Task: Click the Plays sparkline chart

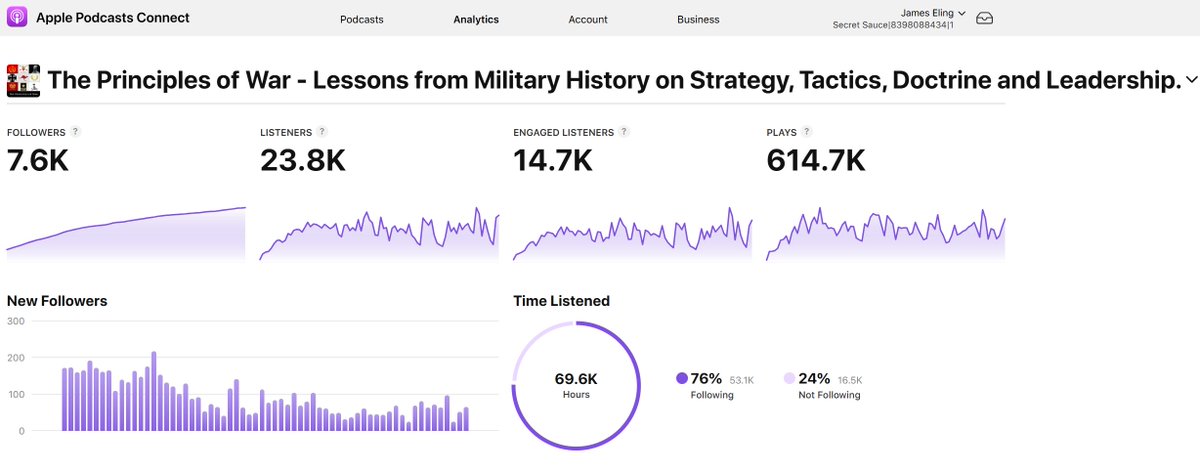Action: tap(885, 233)
